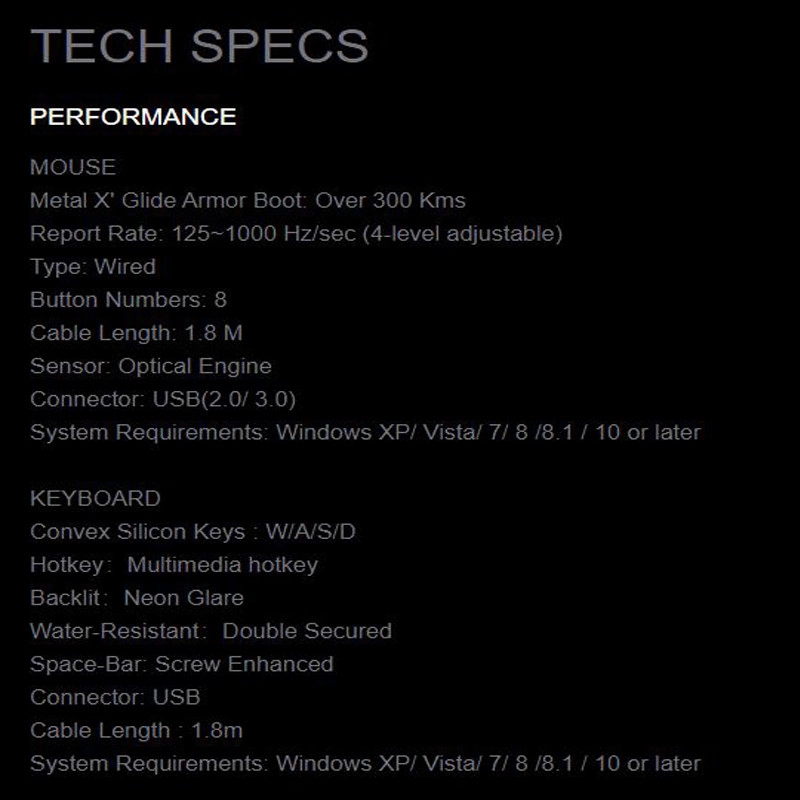This screenshot has height=800, width=800.
Task: Select the Sensor: Optical Engine text
Action: tap(151, 367)
